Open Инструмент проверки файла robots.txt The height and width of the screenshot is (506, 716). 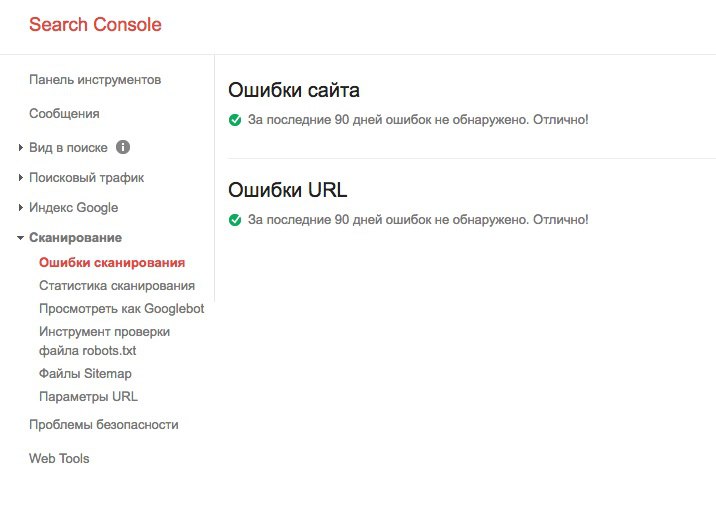click(105, 341)
